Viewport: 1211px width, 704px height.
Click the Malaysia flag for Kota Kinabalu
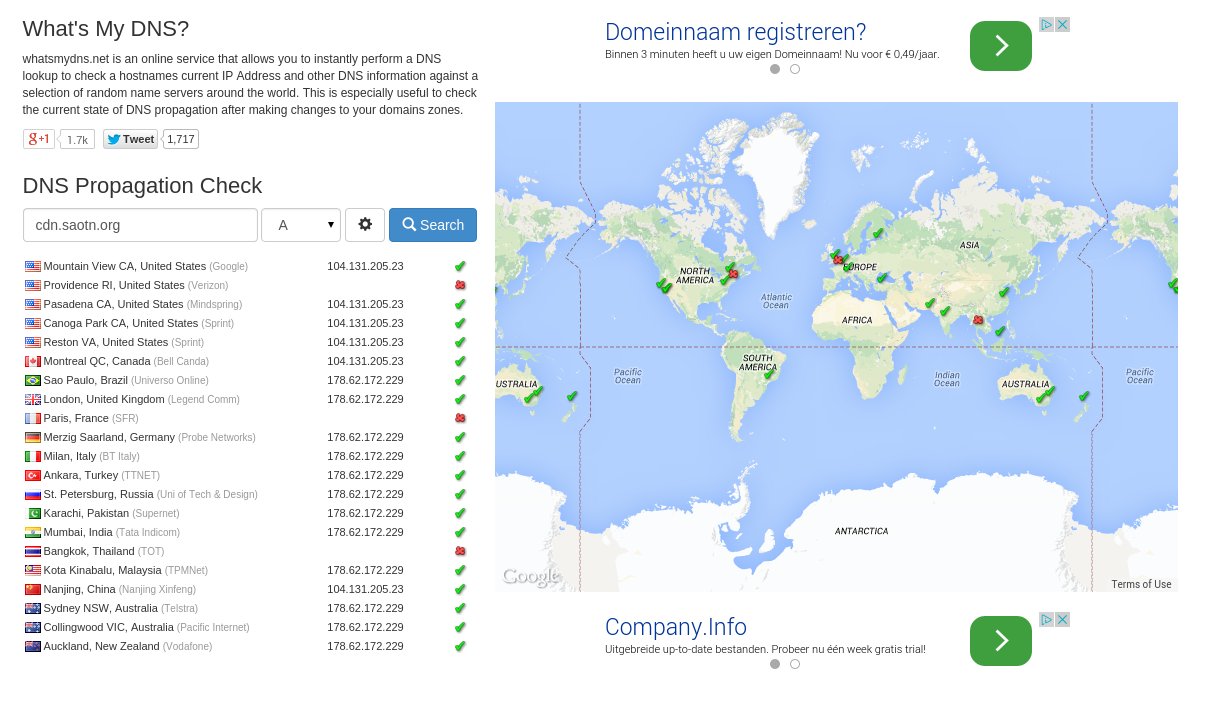(33, 570)
